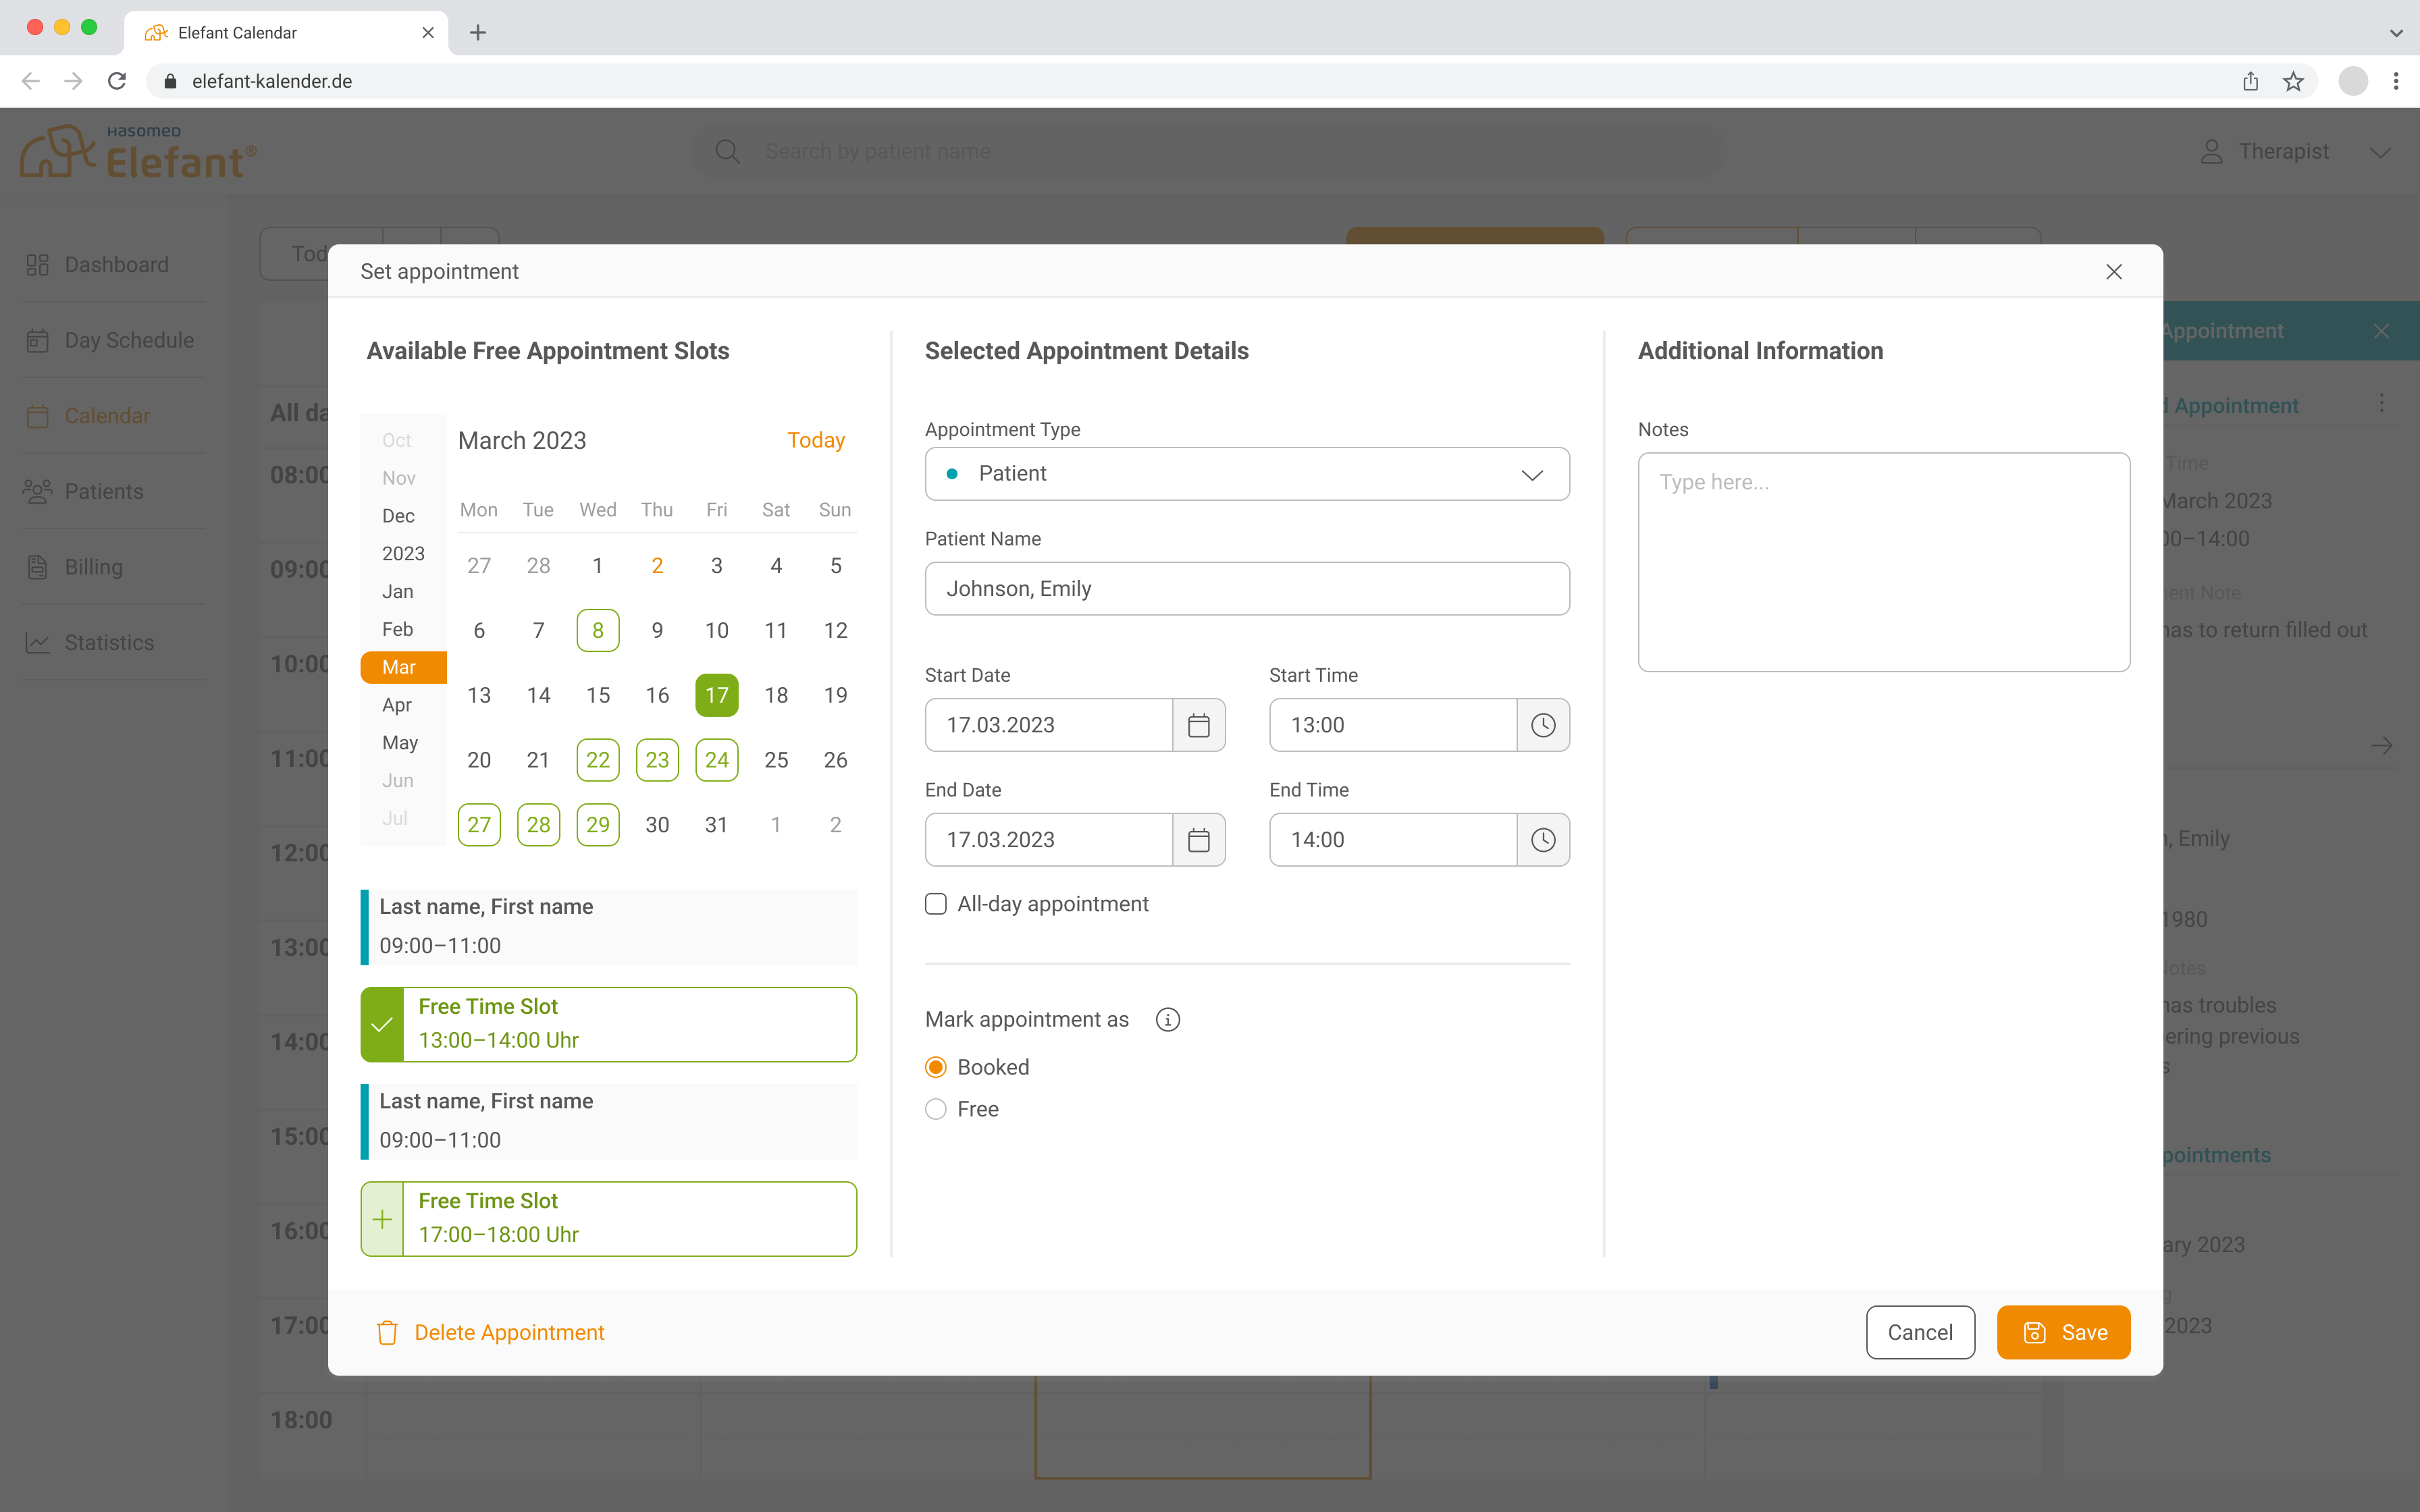Screen dimensions: 2420x1512
Task: Click the search magnifier icon
Action: tap(727, 151)
